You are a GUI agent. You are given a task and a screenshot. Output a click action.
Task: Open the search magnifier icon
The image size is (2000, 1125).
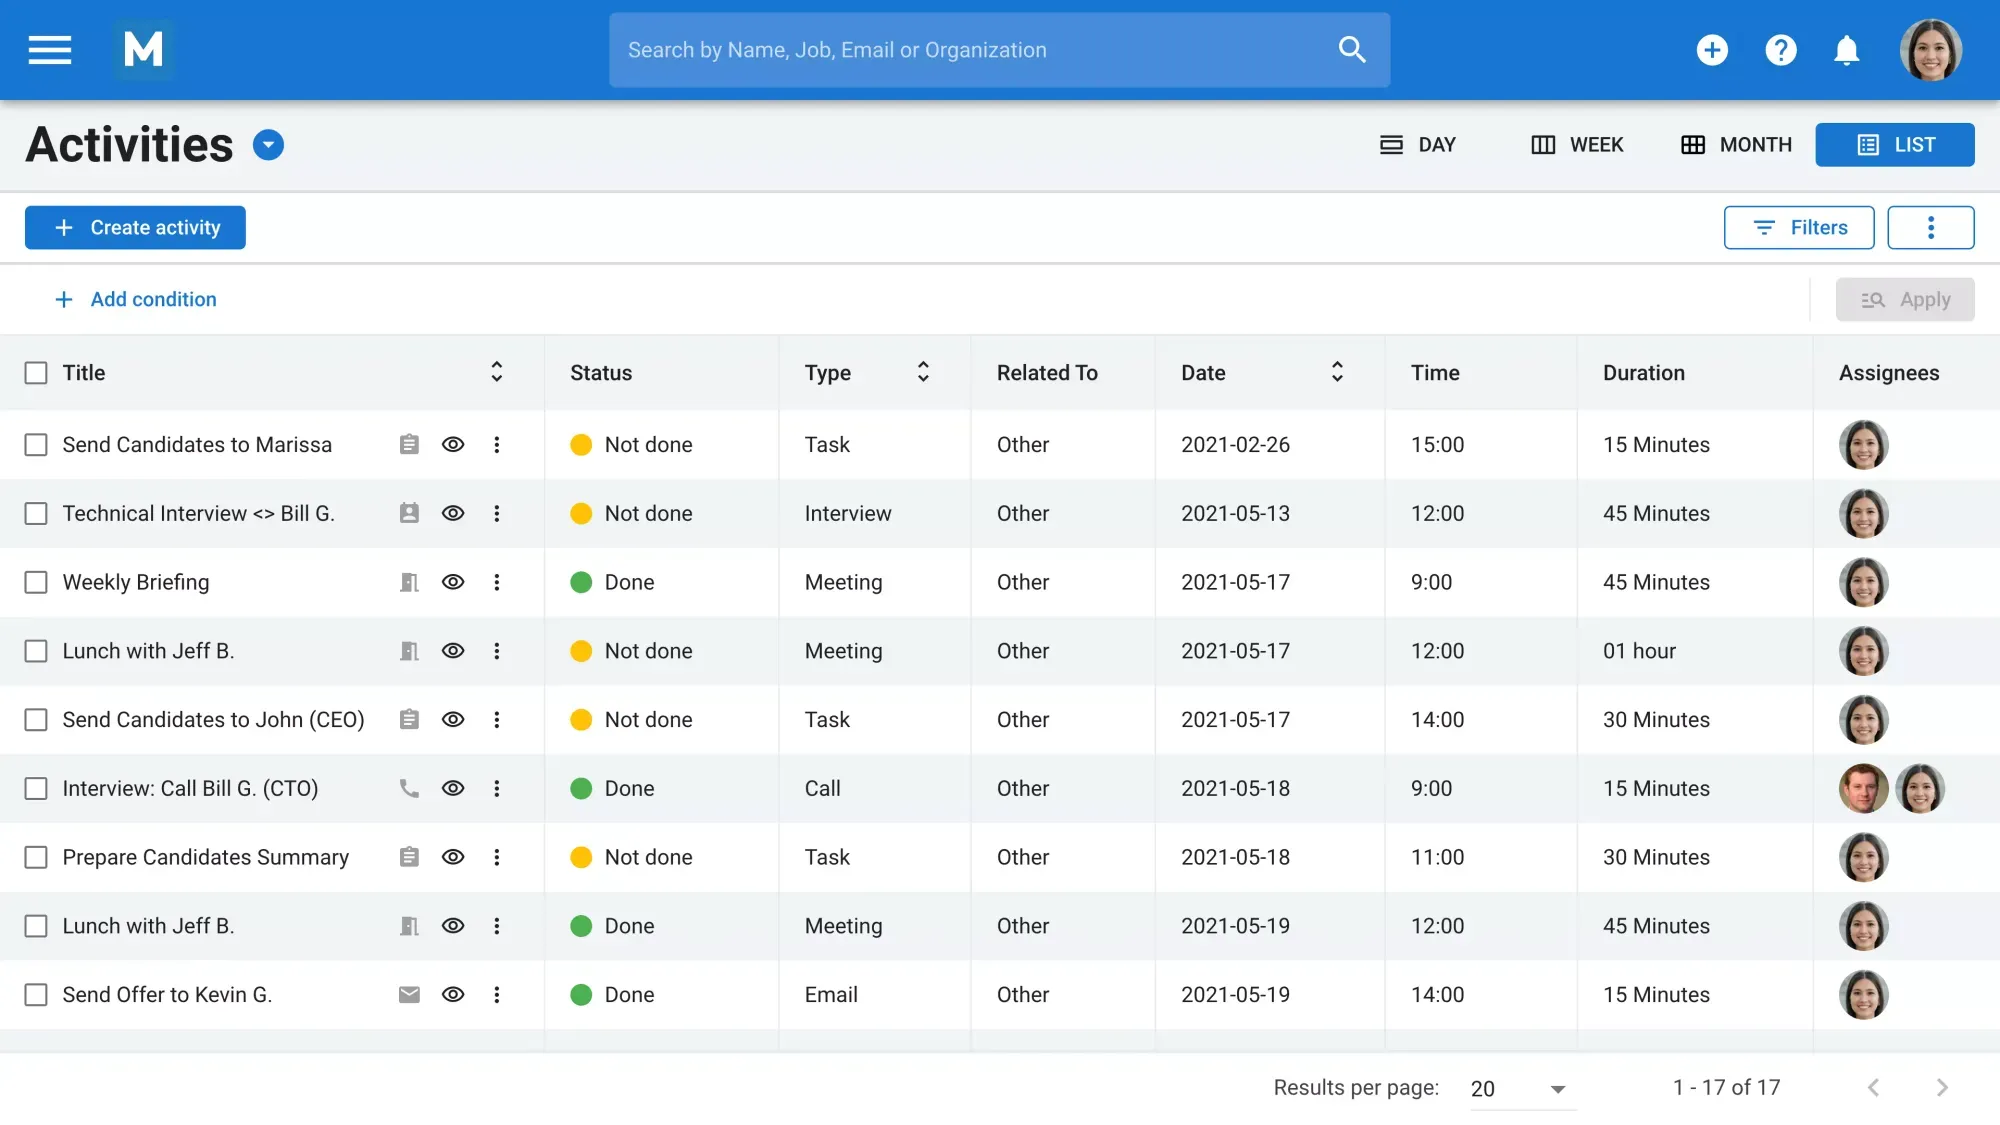tap(1352, 49)
